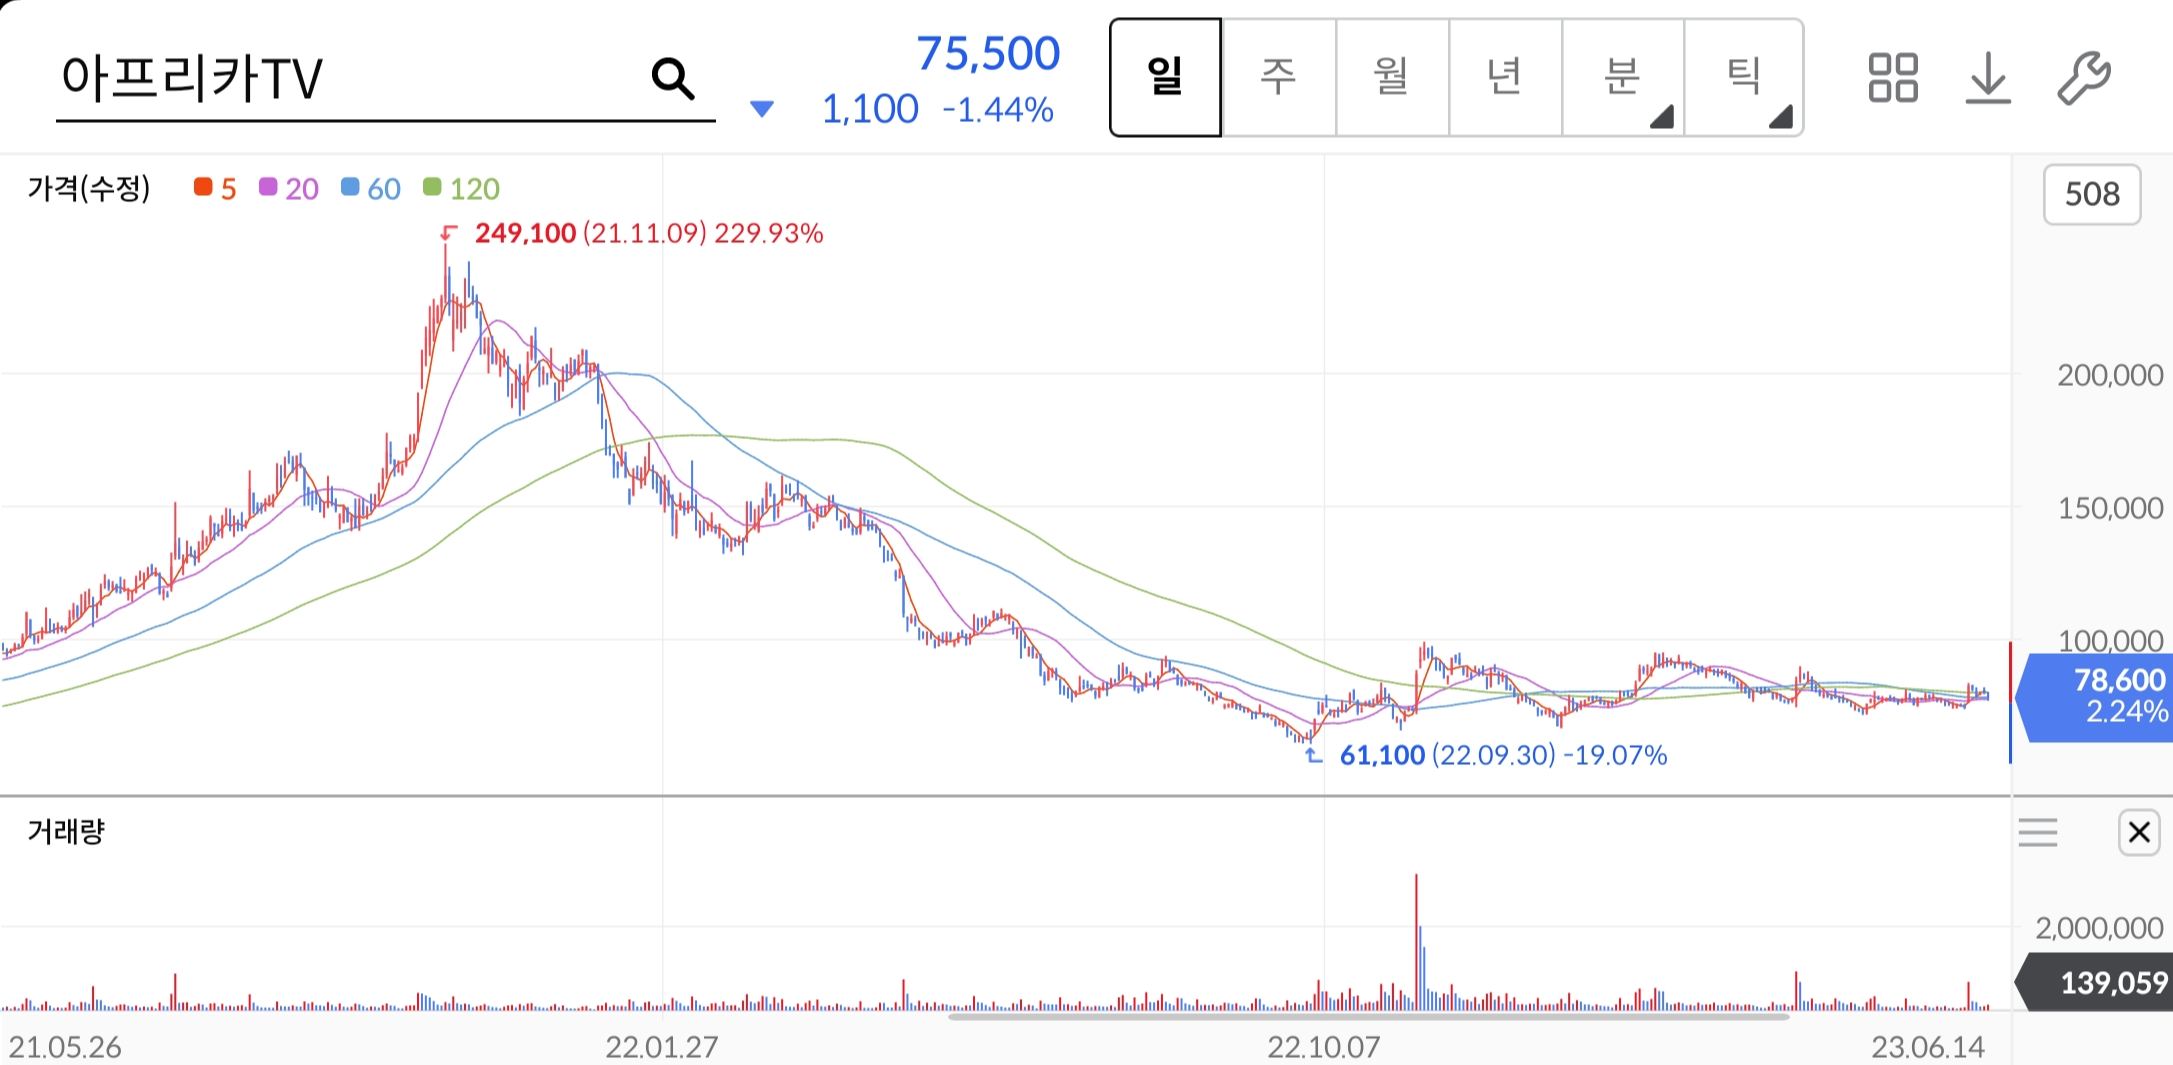Click the purple 20-day MA legend swatch

coord(268,187)
